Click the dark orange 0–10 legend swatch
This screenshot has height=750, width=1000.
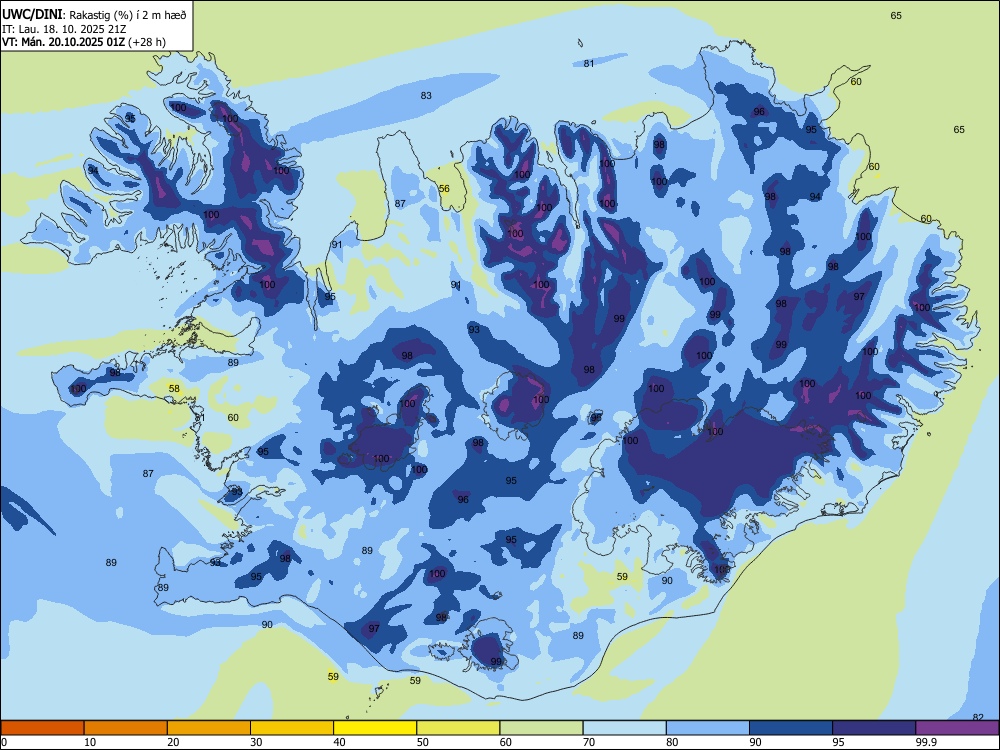point(42,728)
